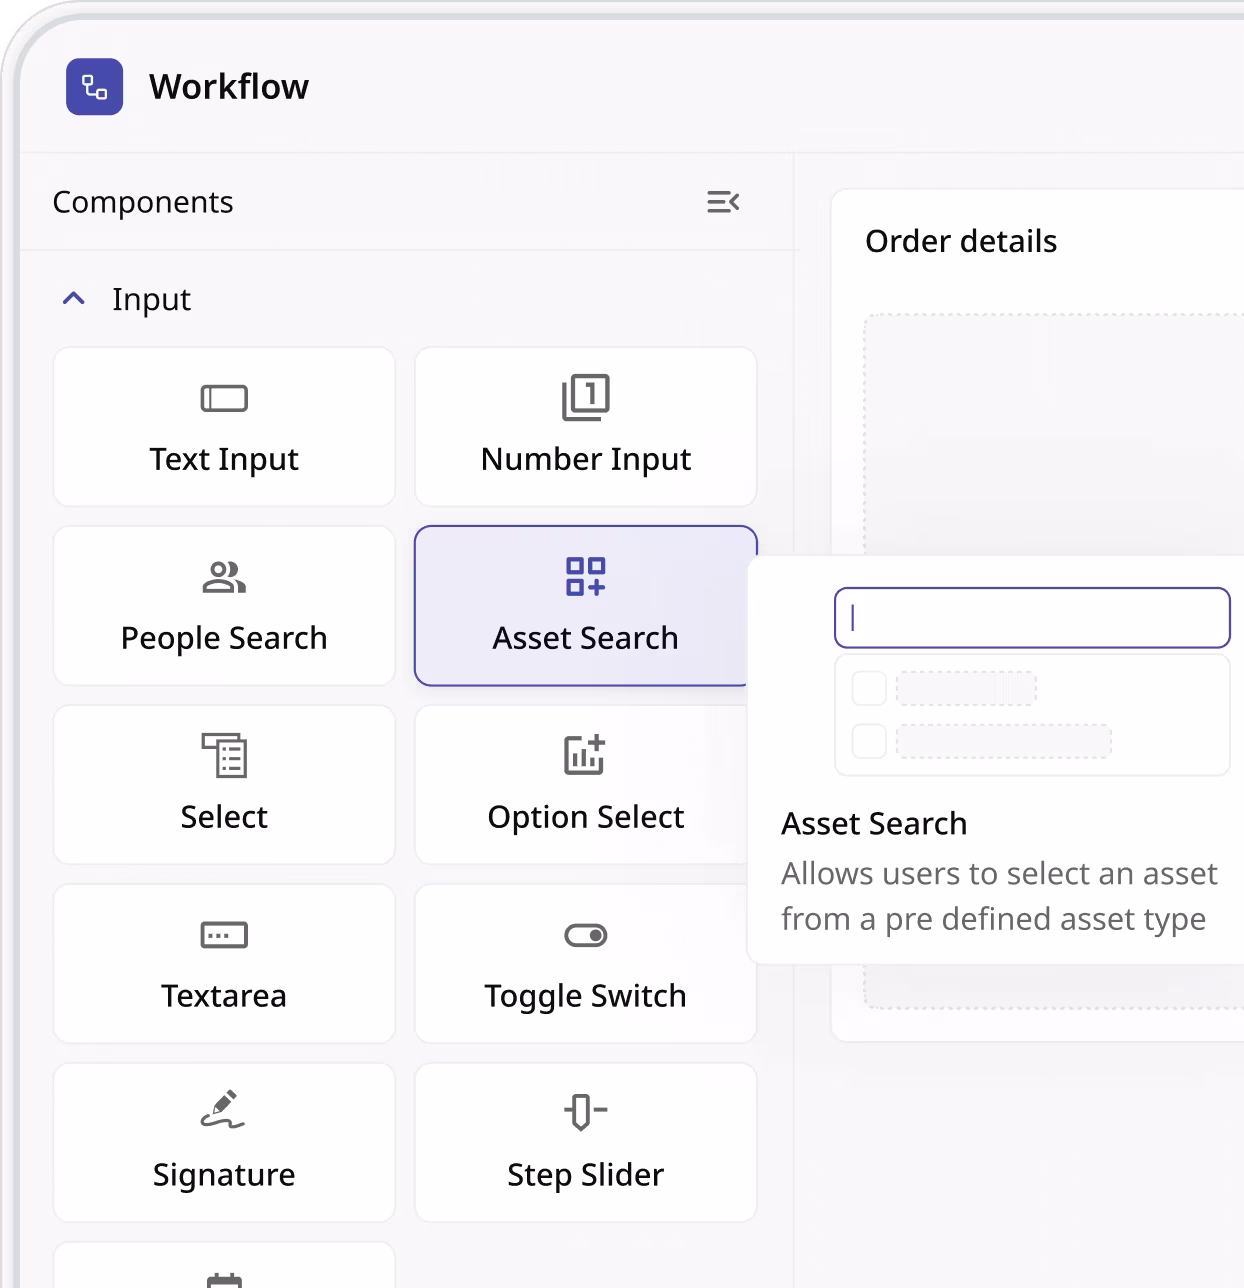Collapse the Input section chevron
This screenshot has height=1288, width=1244.
[x=73, y=299]
